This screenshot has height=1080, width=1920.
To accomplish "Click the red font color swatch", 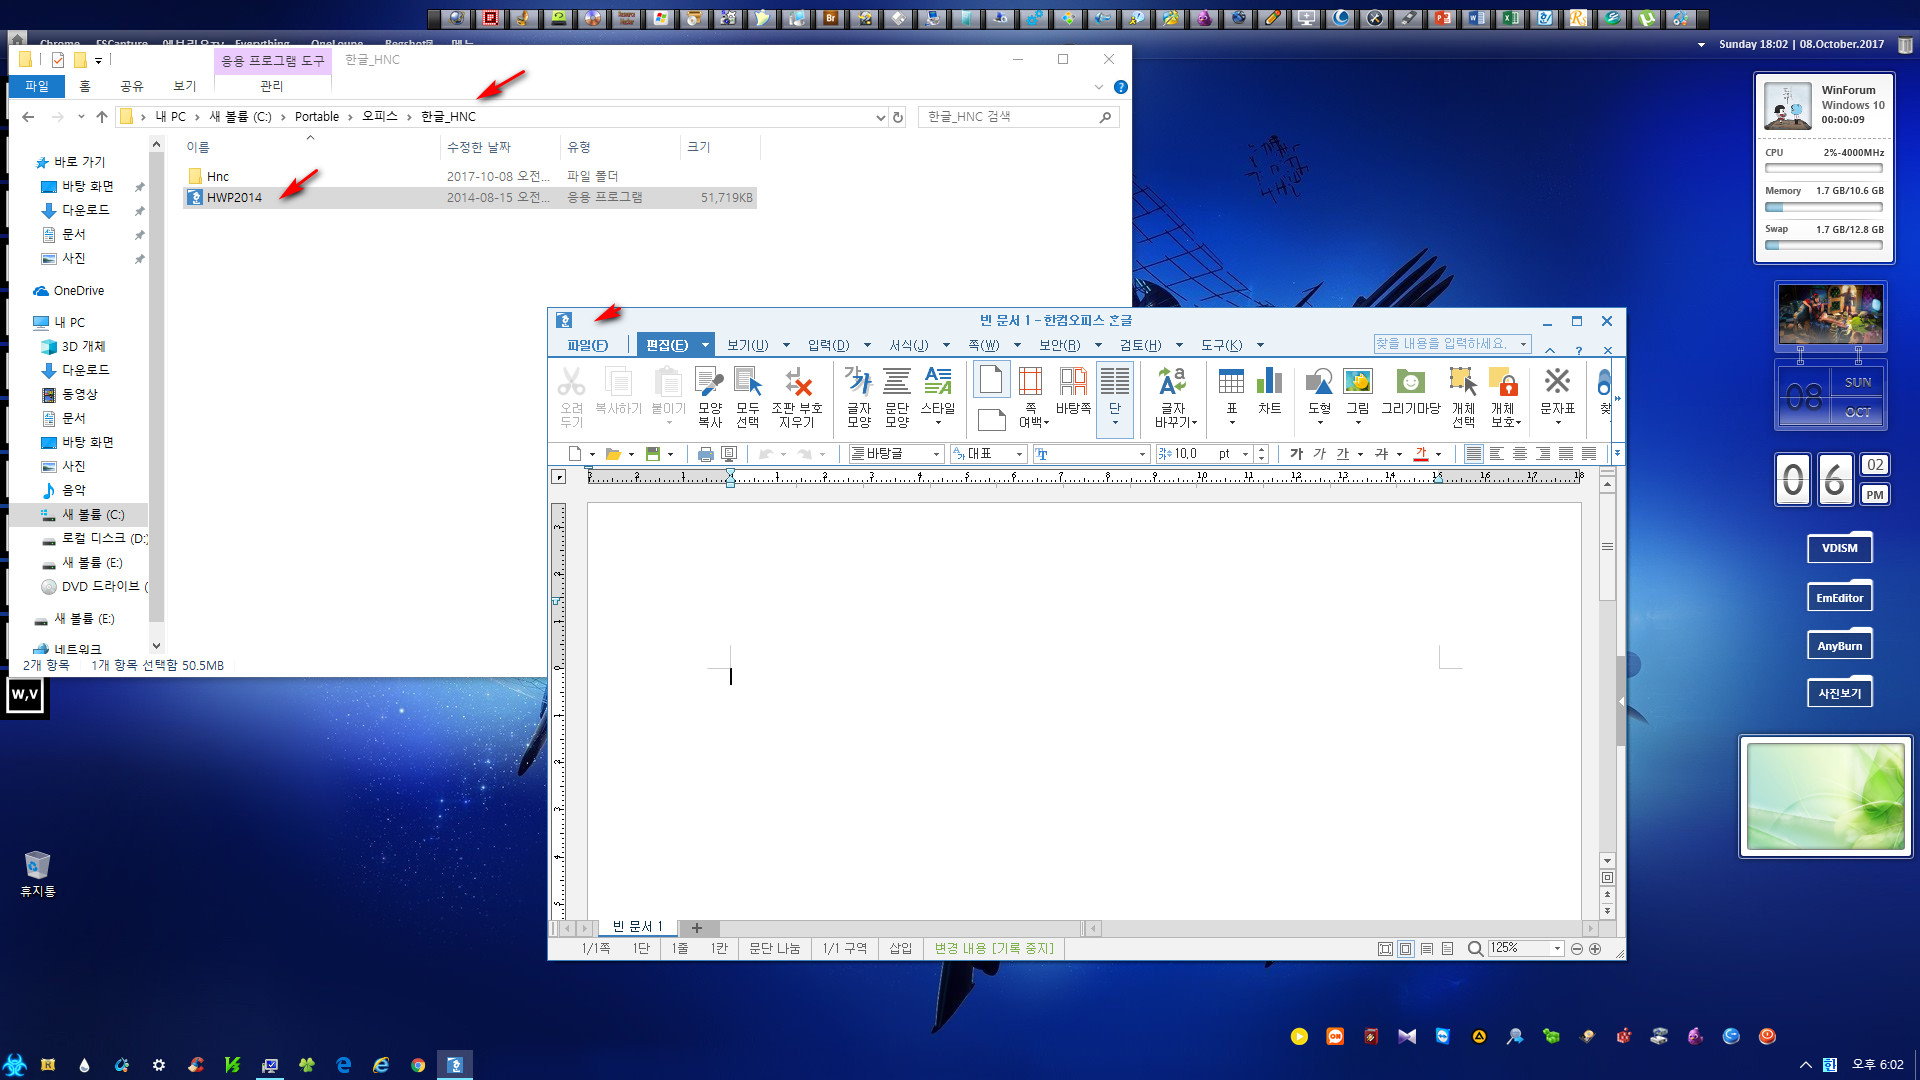I will (x=1420, y=454).
